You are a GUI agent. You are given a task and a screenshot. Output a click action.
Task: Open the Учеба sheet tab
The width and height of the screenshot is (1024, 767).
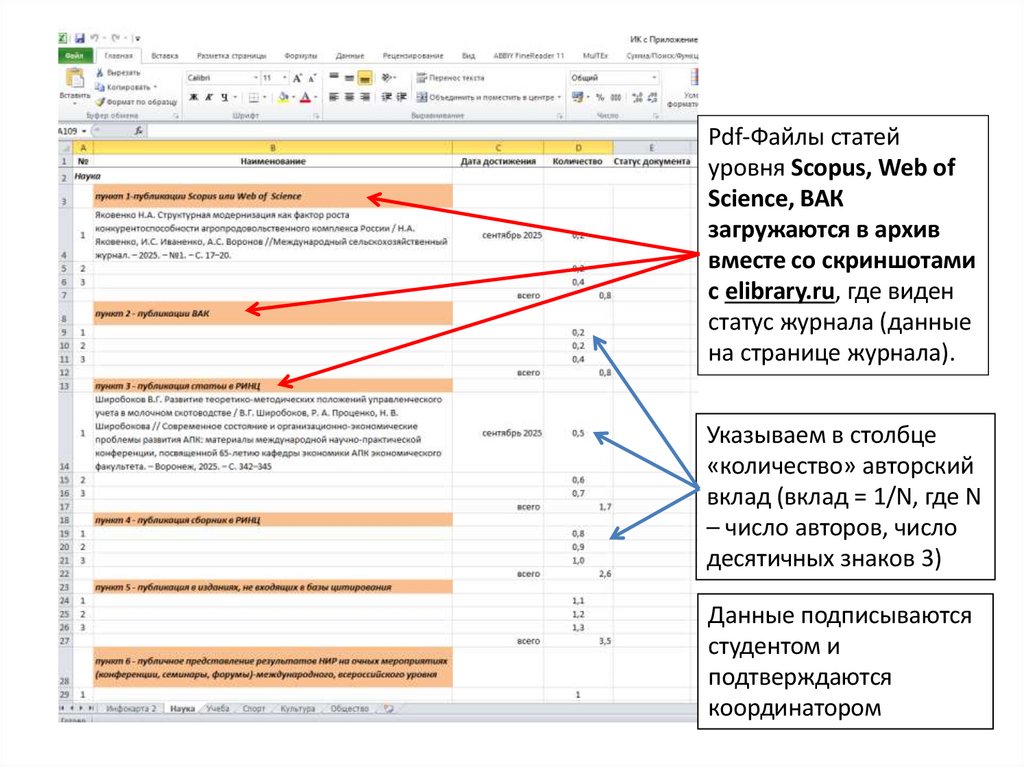pyautogui.click(x=218, y=709)
